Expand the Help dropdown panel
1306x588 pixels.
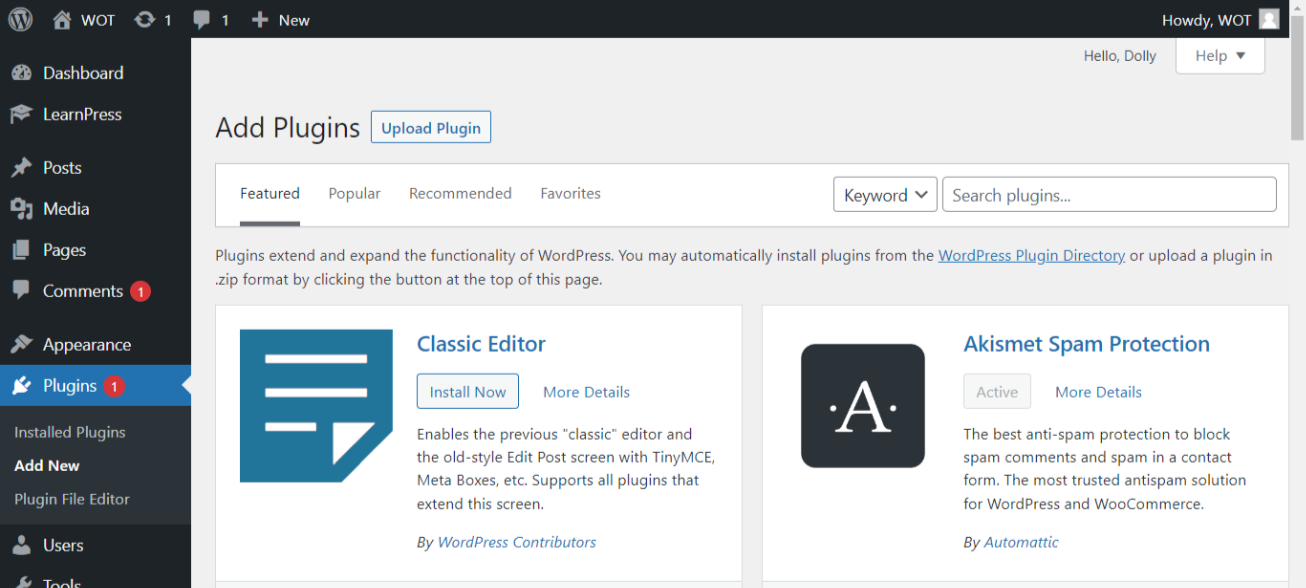(x=1220, y=56)
